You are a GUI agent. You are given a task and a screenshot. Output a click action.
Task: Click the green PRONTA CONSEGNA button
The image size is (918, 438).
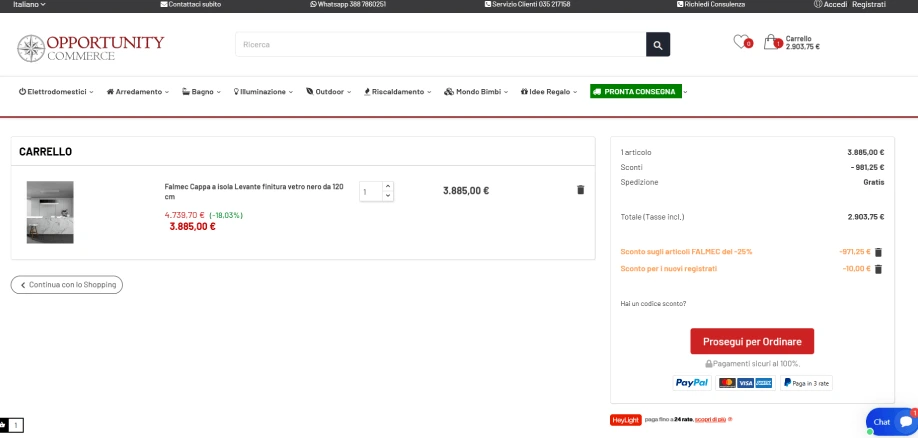click(636, 92)
